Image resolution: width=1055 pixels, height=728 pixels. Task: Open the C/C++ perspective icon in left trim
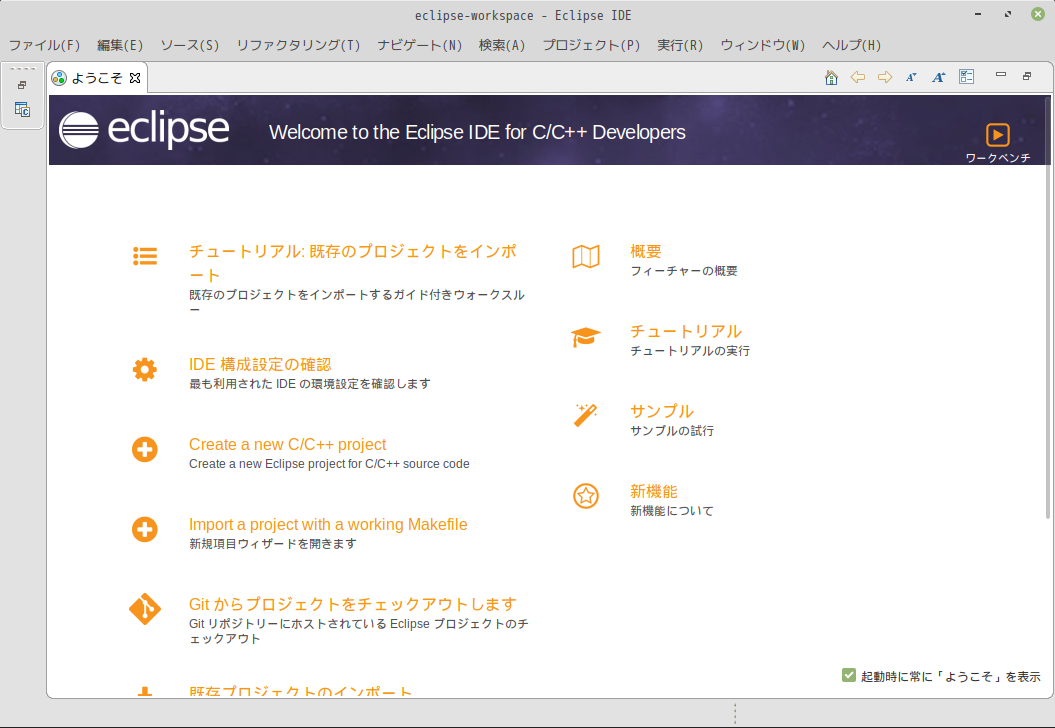pyautogui.click(x=22, y=109)
